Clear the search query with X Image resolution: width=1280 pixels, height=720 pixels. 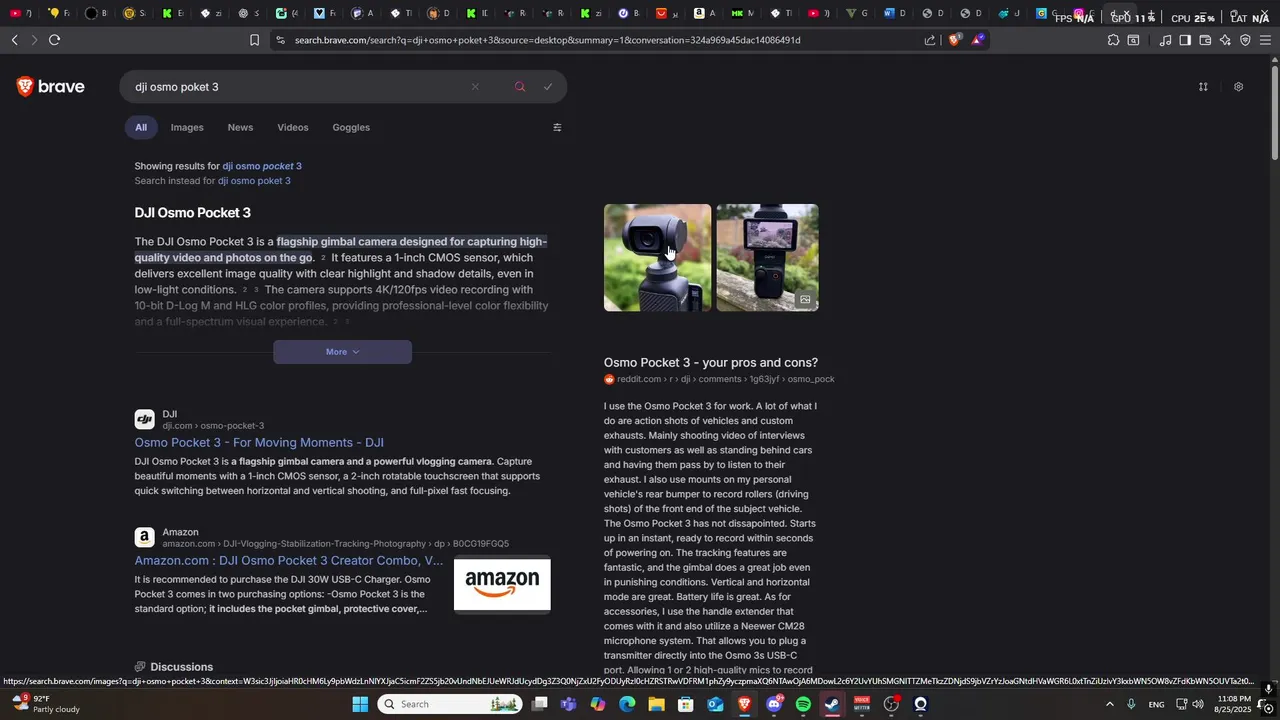[x=475, y=87]
